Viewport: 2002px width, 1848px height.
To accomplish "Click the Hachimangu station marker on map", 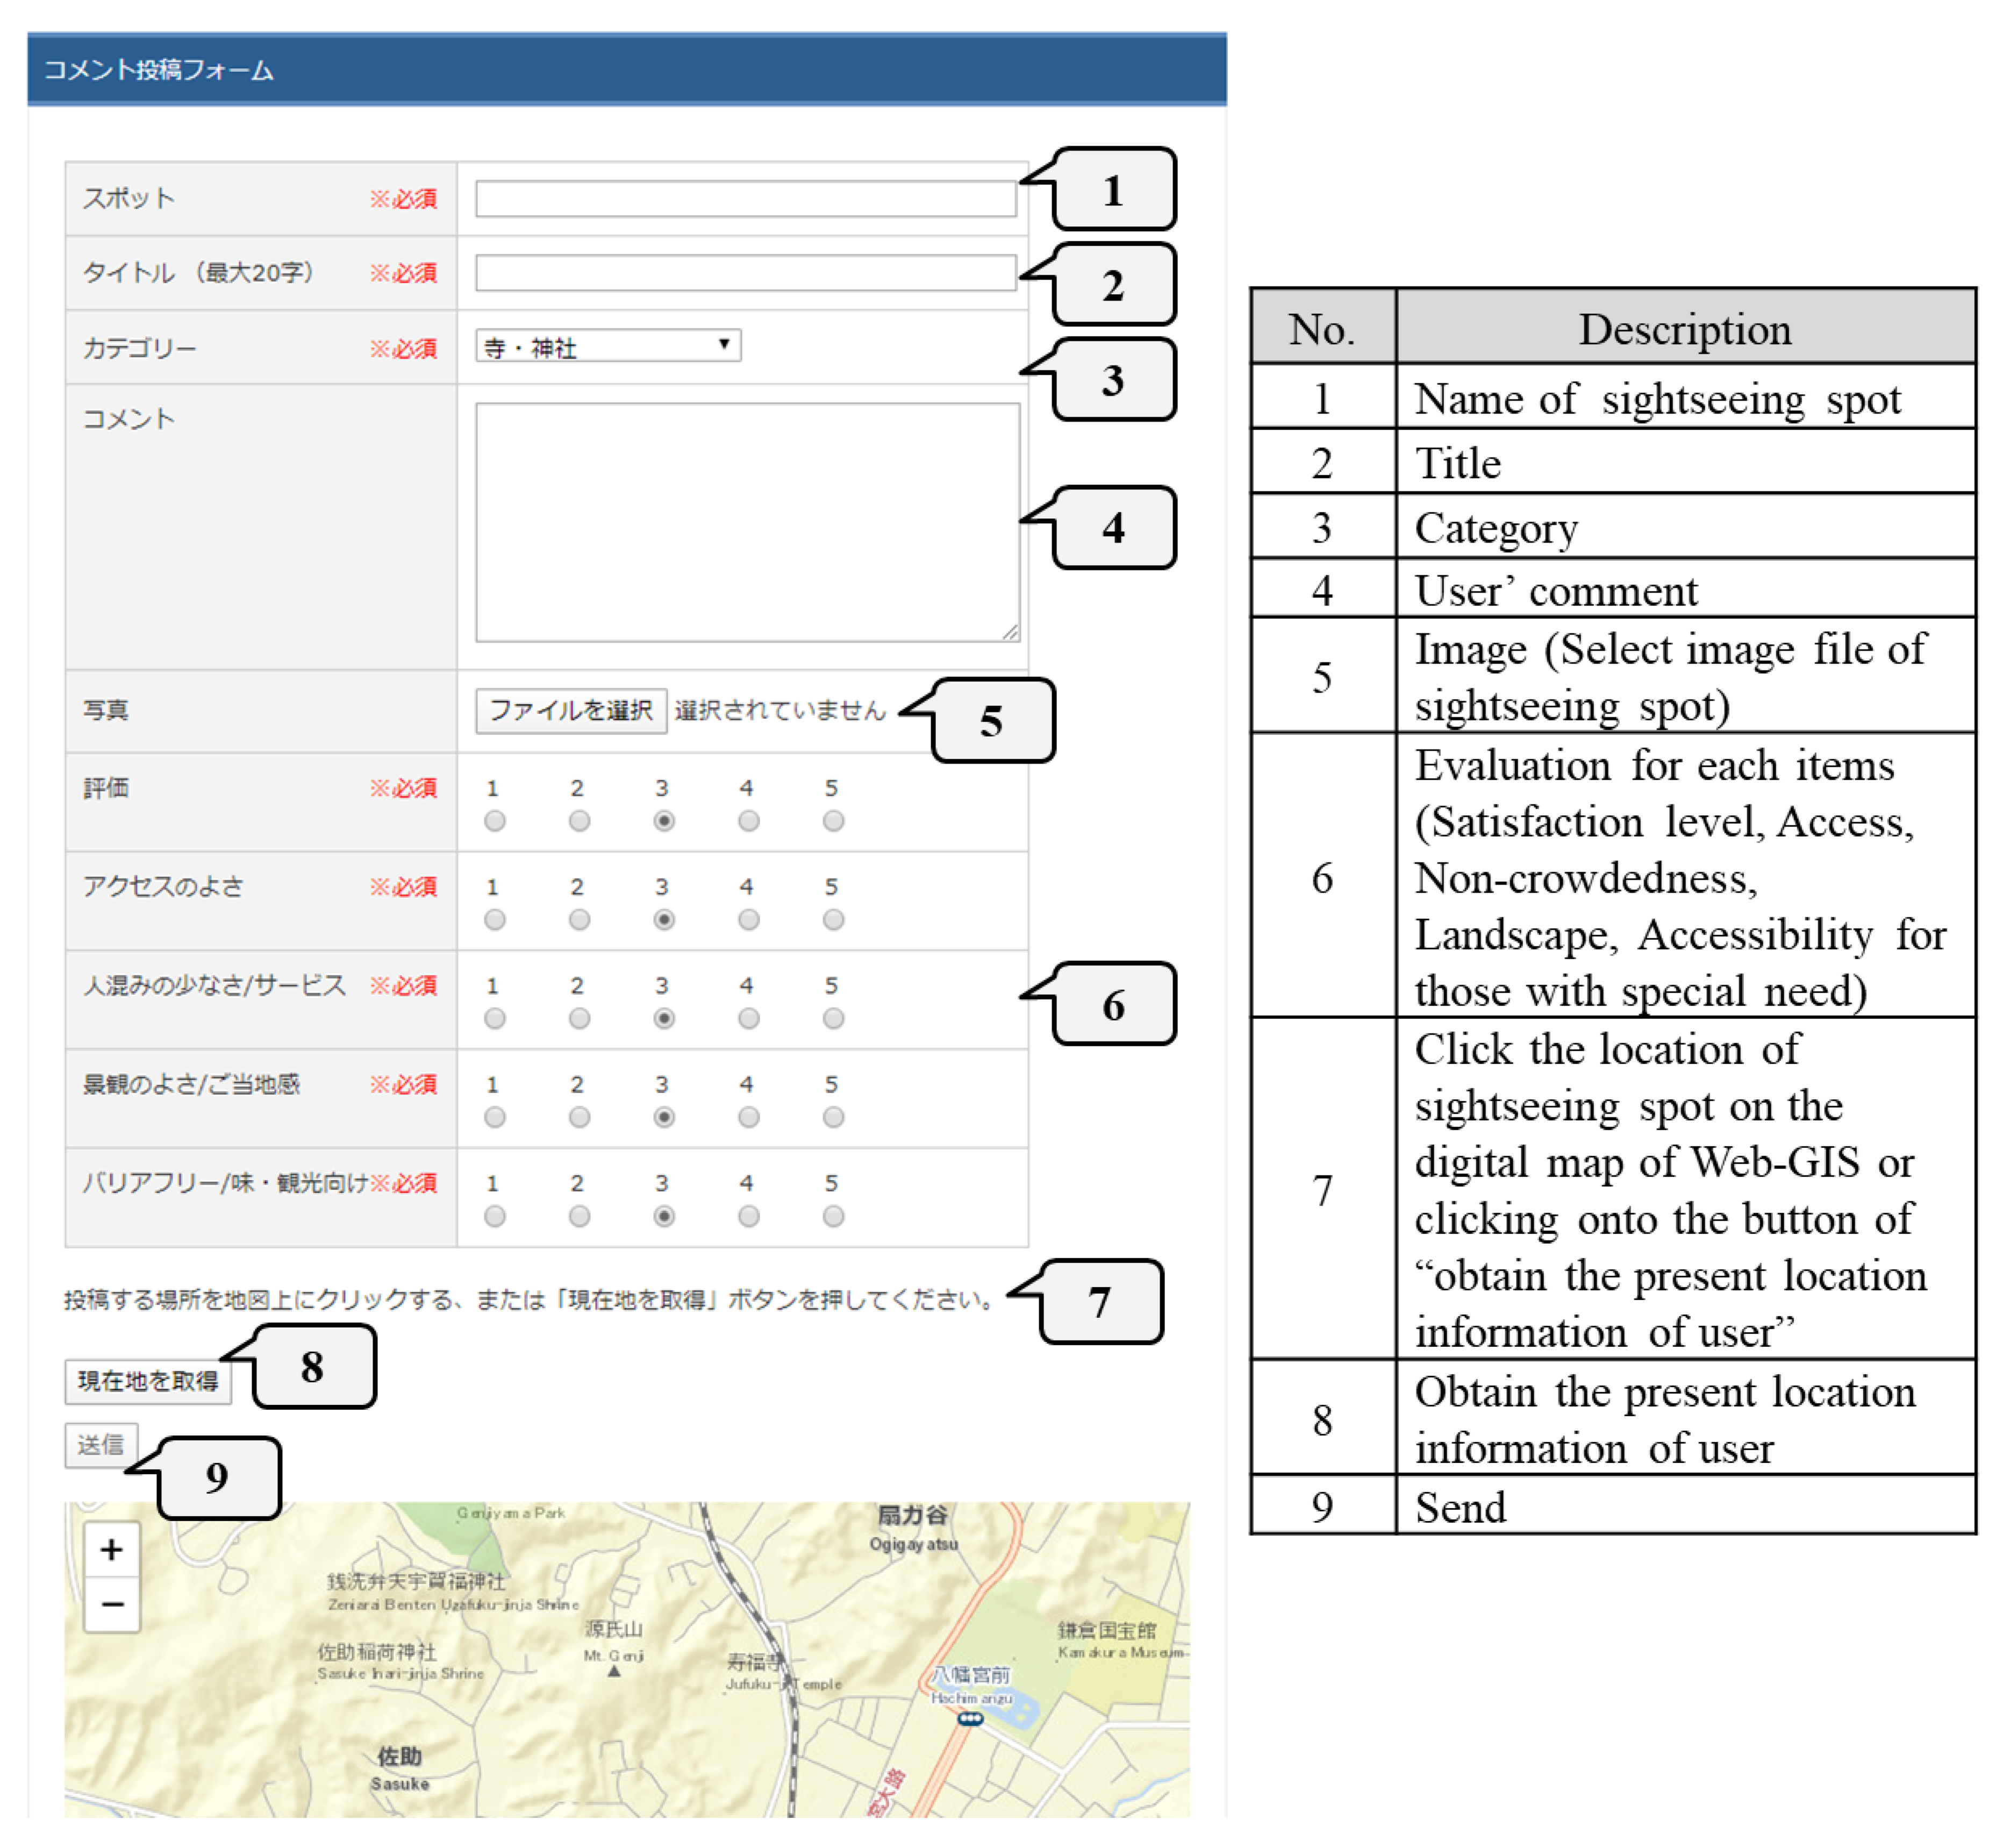I will pos(970,1719).
